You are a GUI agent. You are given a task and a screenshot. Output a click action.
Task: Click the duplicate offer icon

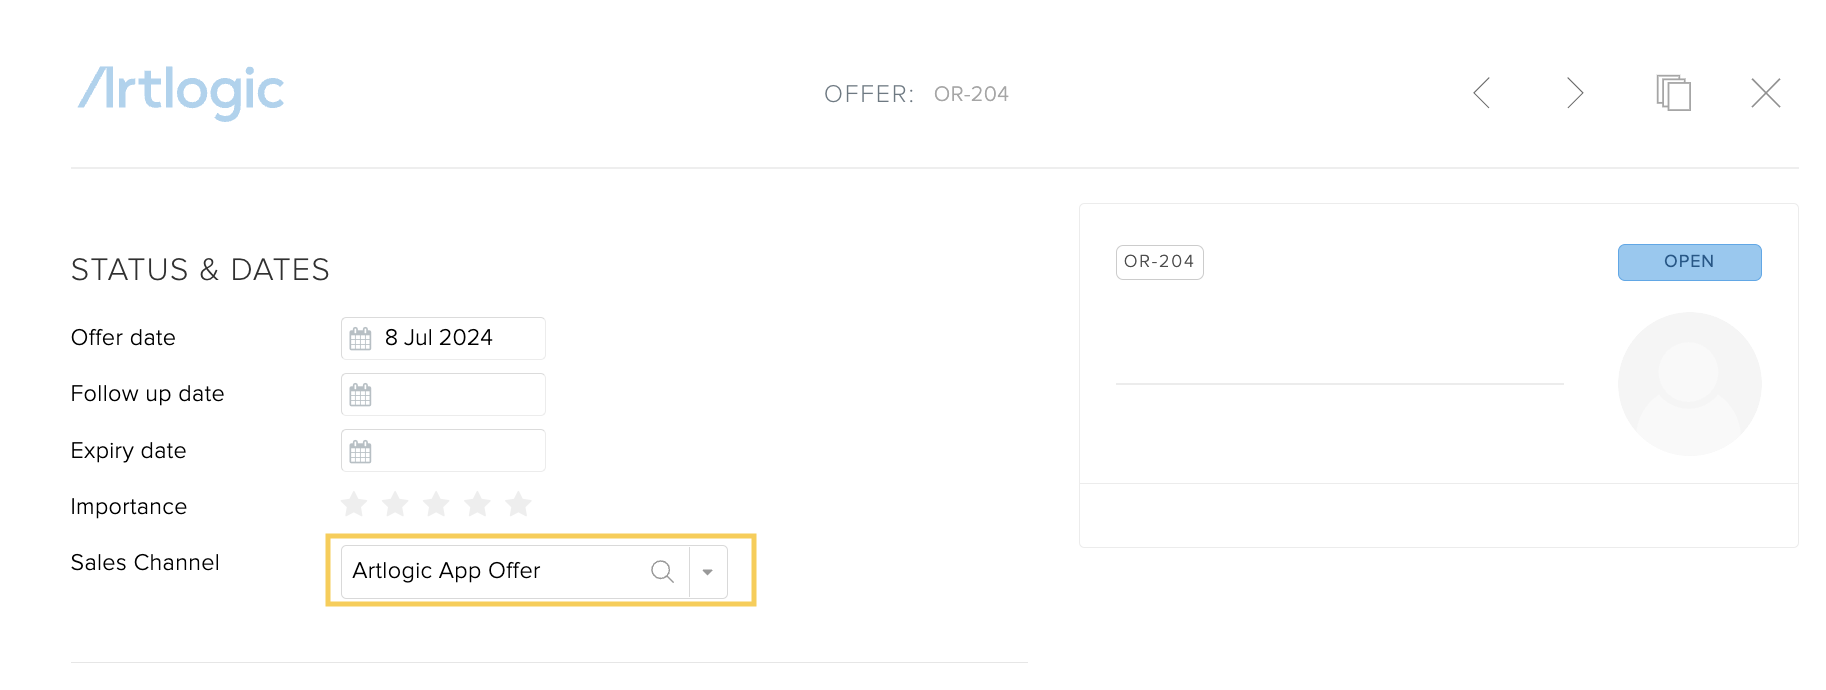(x=1673, y=93)
